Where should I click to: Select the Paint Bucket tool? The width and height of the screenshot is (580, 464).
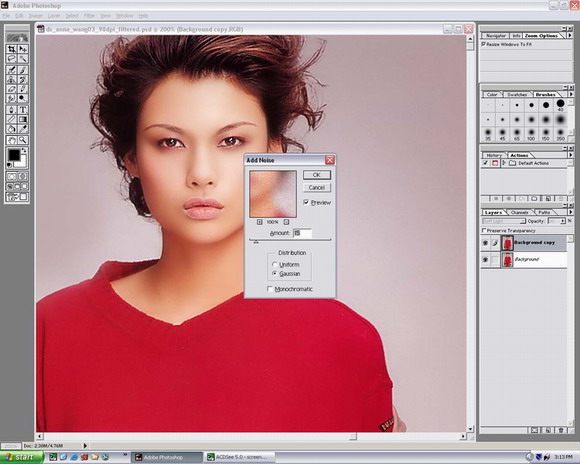[x=12, y=129]
